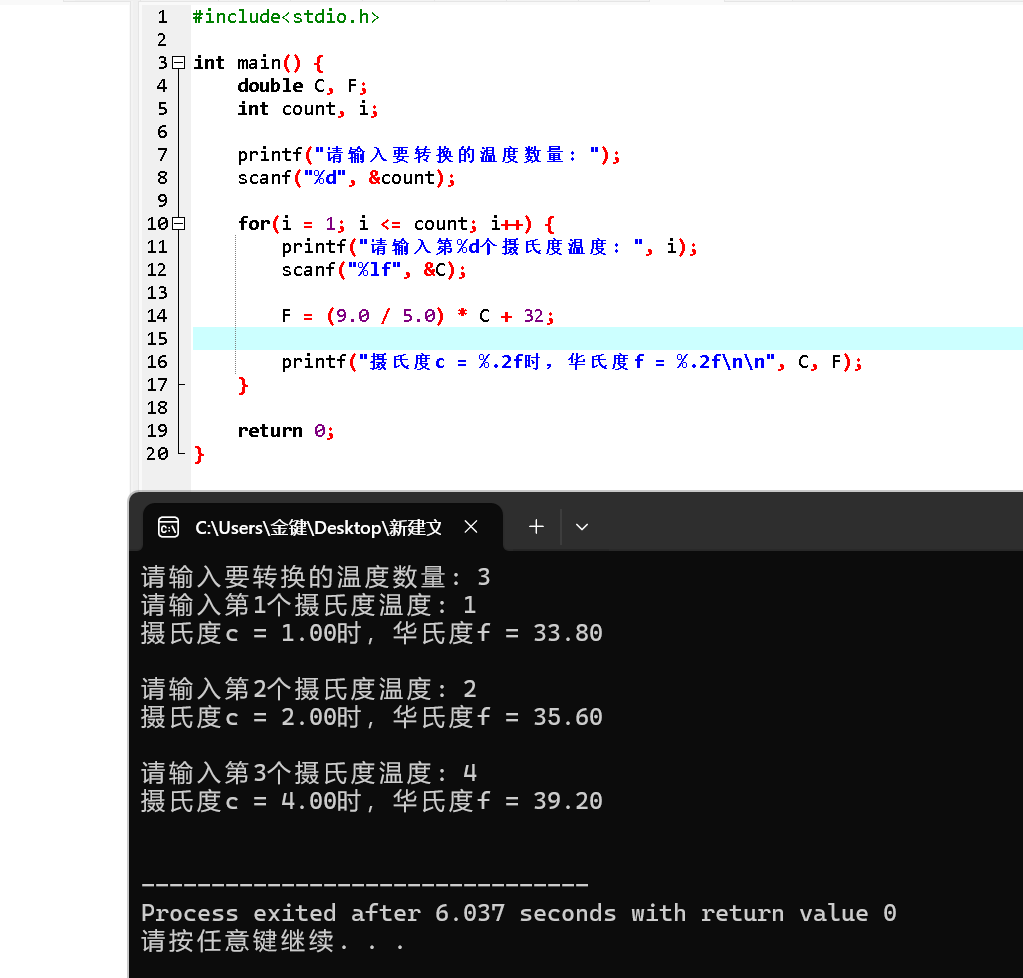Screen dimensions: 1023x978
Task: Close the C:\Users terminal tab
Action: (x=471, y=527)
